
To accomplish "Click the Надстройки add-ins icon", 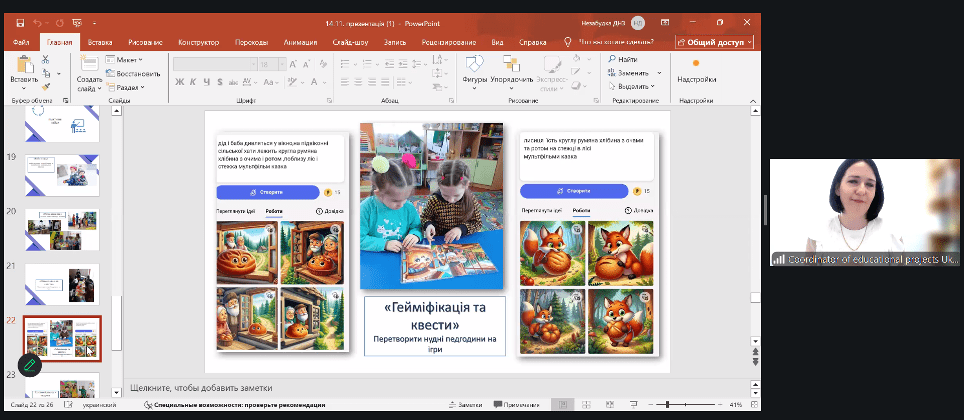I will pyautogui.click(x=696, y=66).
